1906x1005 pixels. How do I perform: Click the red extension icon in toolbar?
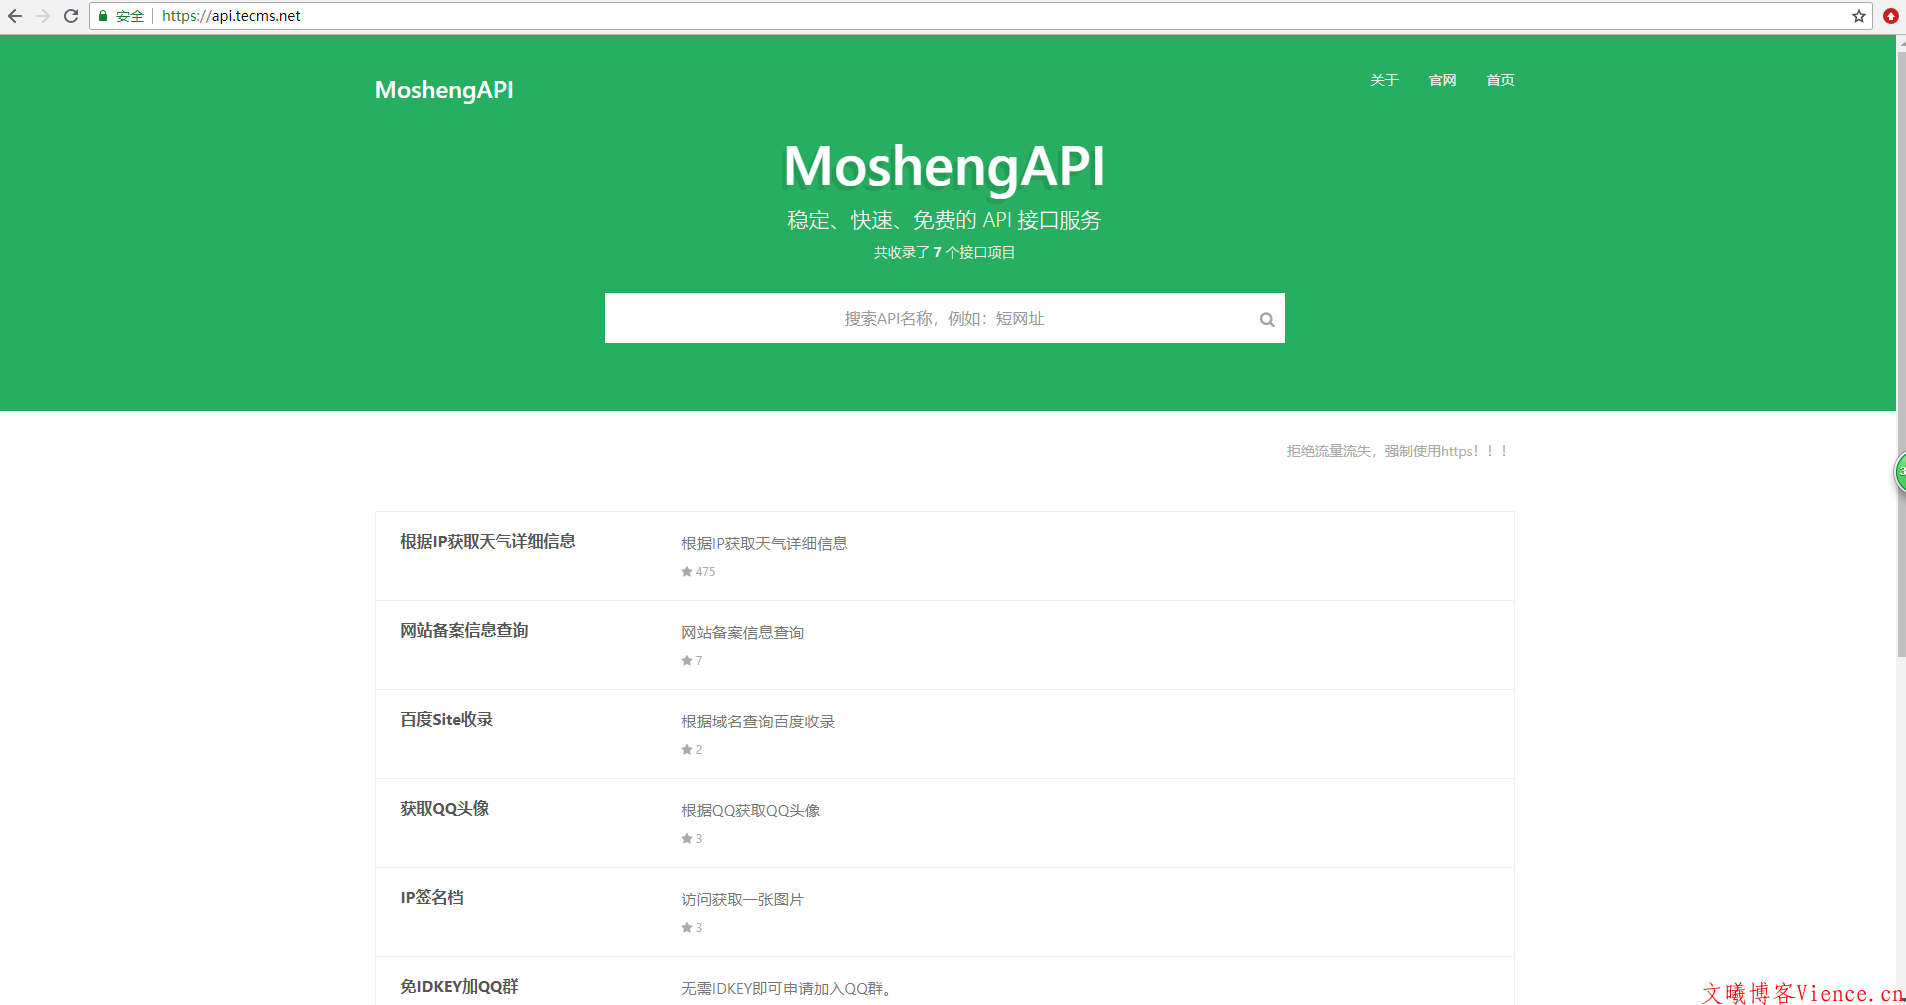(x=1890, y=16)
